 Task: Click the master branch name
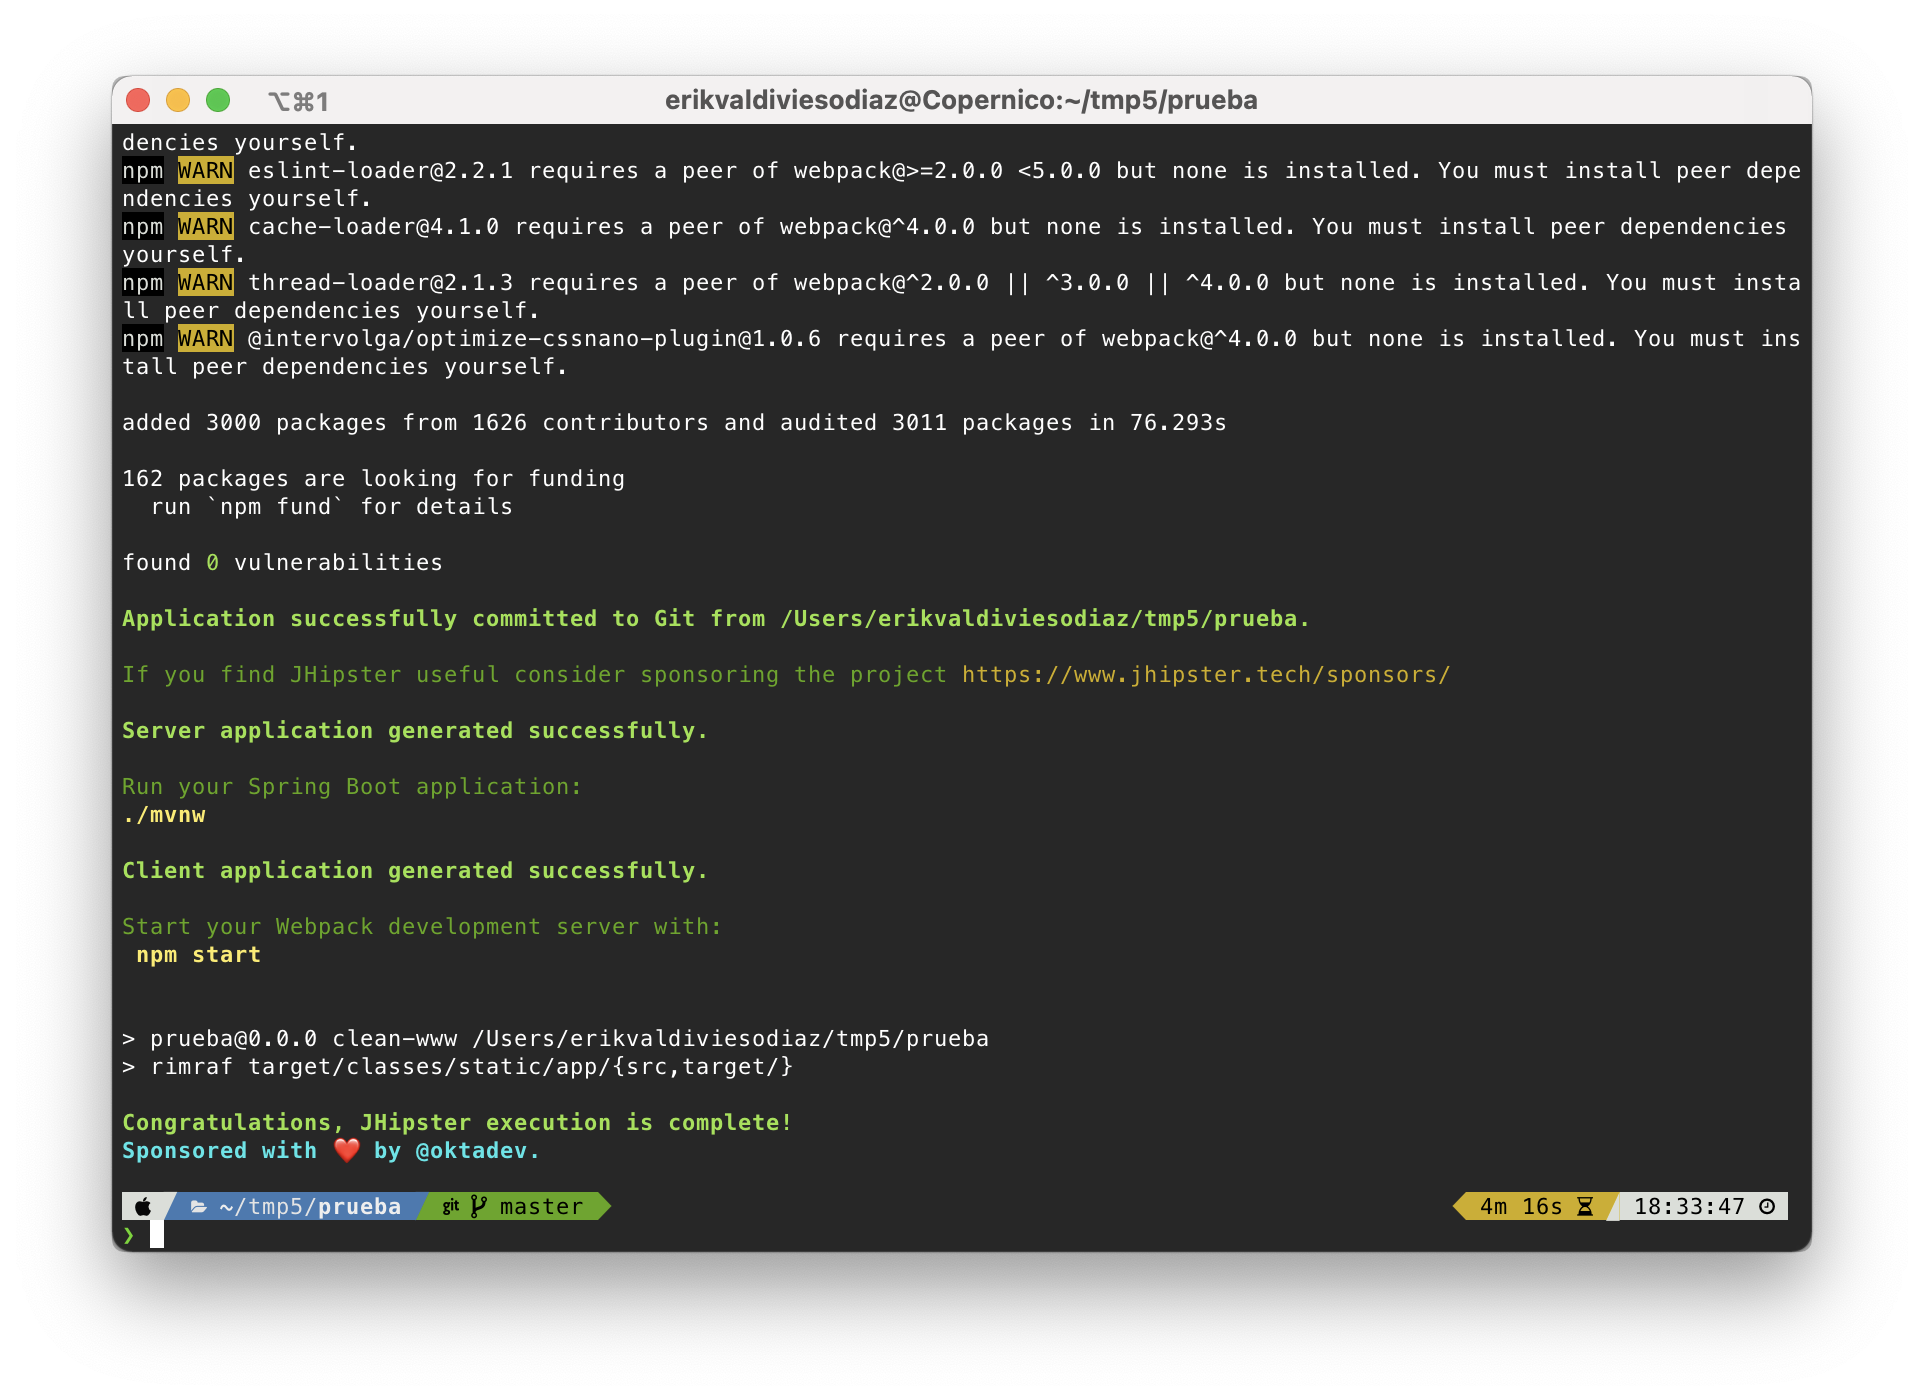tap(541, 1207)
